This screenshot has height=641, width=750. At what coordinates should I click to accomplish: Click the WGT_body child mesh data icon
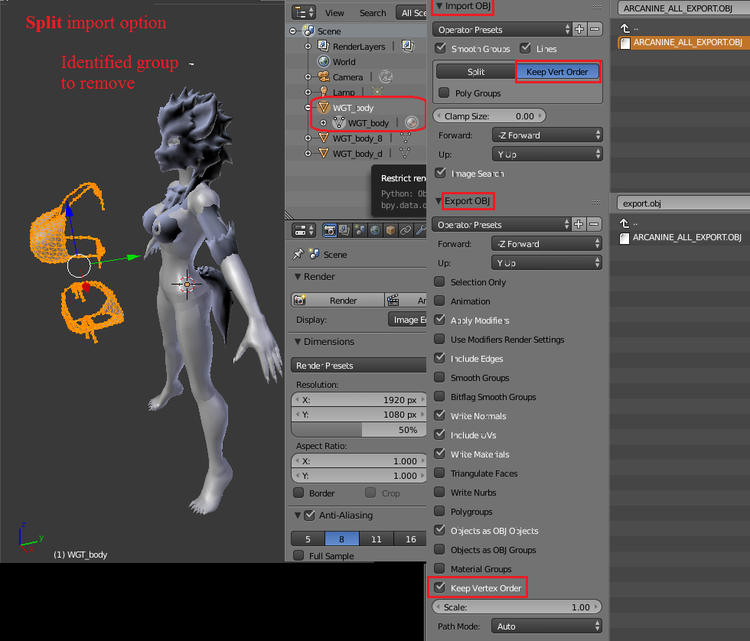339,123
